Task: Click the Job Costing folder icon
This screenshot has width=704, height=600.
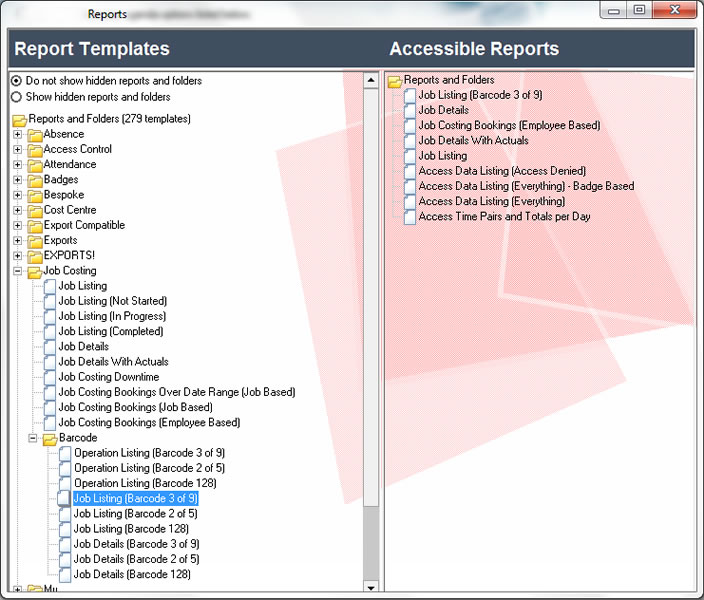Action: pos(35,271)
